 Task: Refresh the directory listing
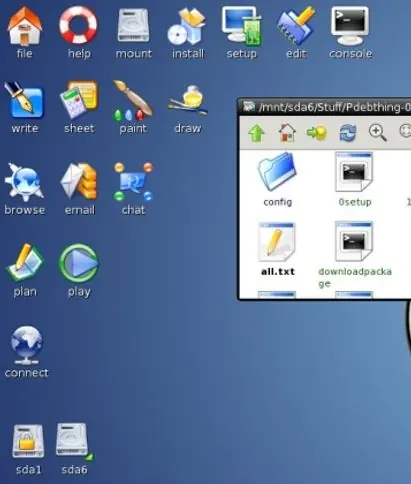[348, 133]
